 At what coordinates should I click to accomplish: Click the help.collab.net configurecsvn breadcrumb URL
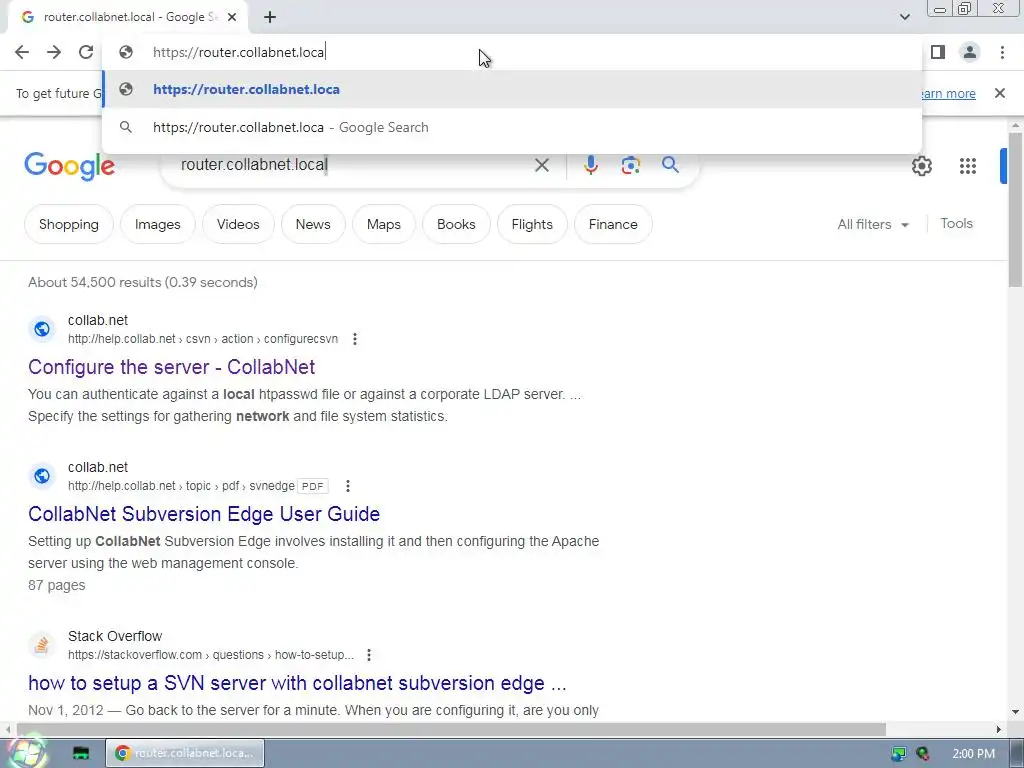[203, 339]
